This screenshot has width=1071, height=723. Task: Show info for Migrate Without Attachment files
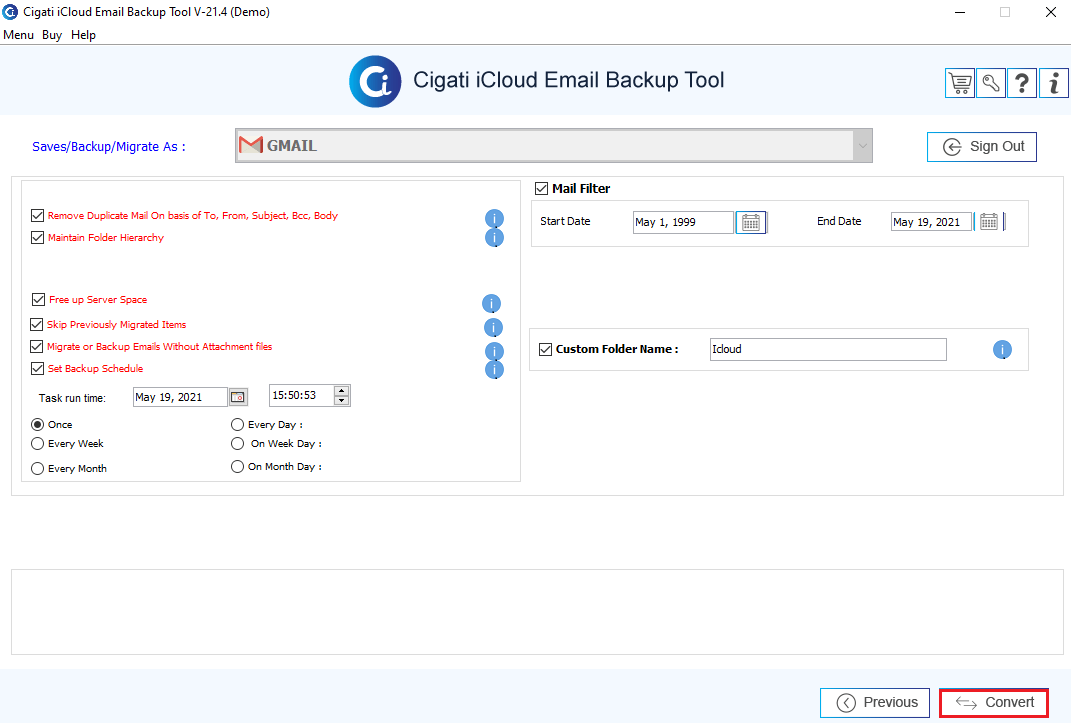click(495, 351)
